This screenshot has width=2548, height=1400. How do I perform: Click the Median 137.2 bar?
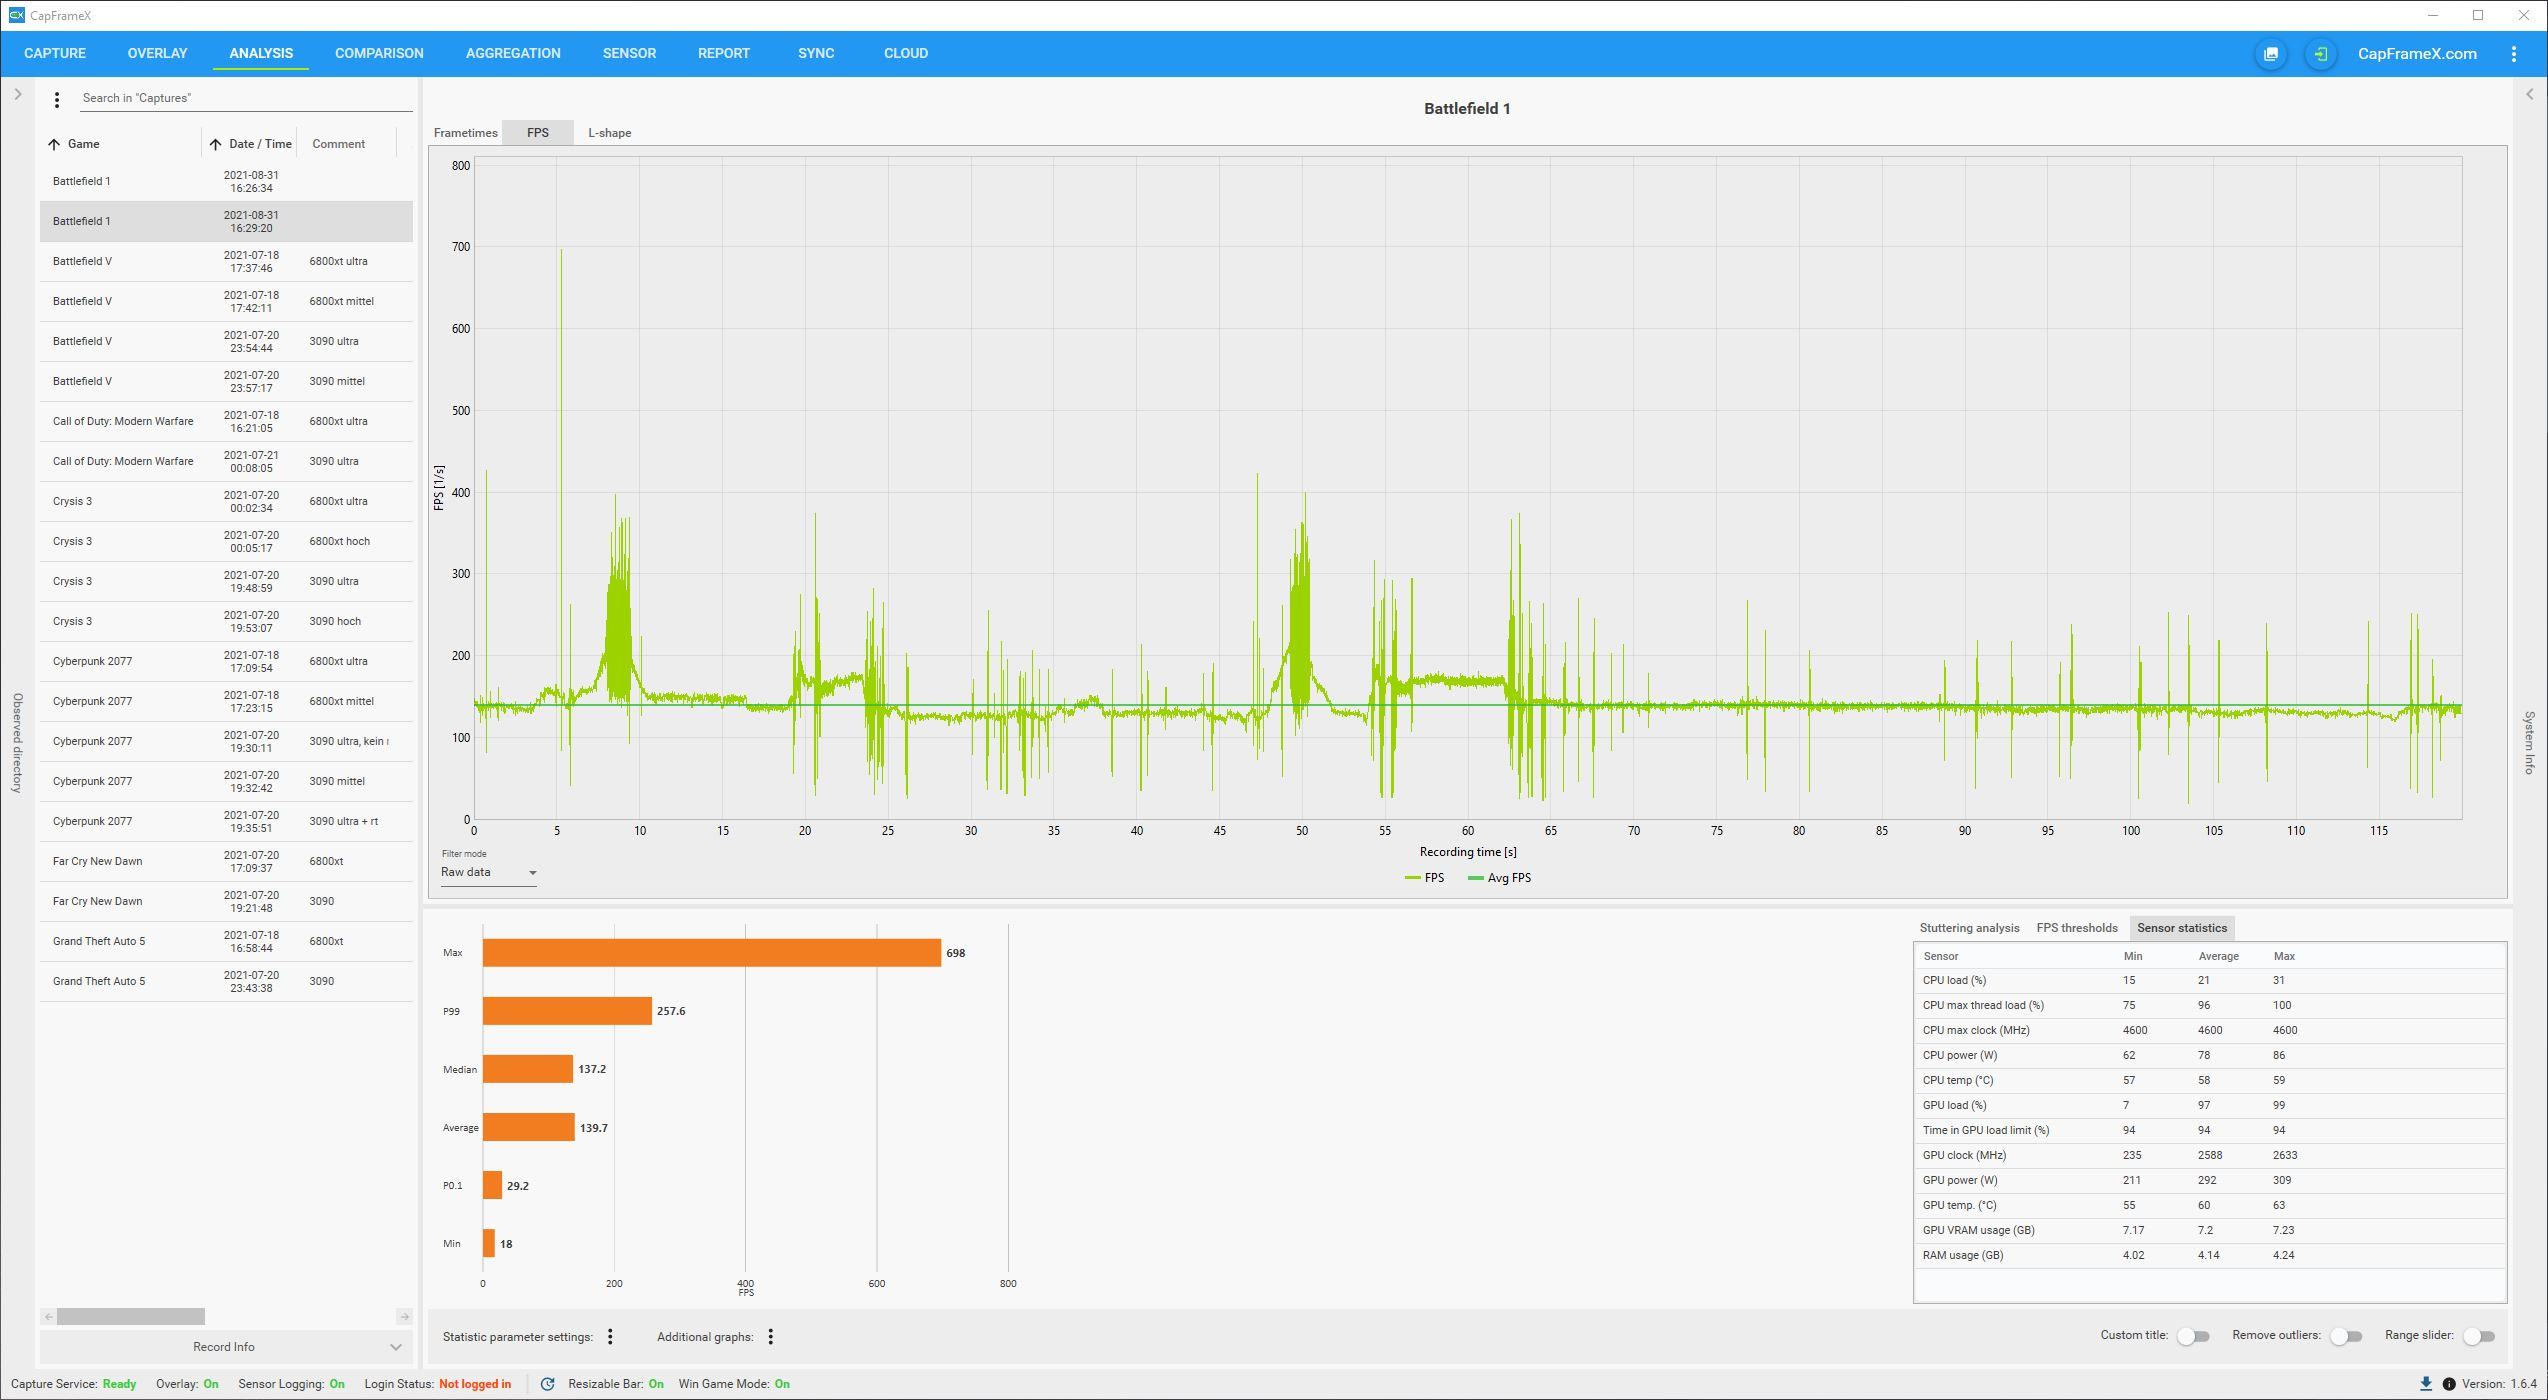[528, 1069]
